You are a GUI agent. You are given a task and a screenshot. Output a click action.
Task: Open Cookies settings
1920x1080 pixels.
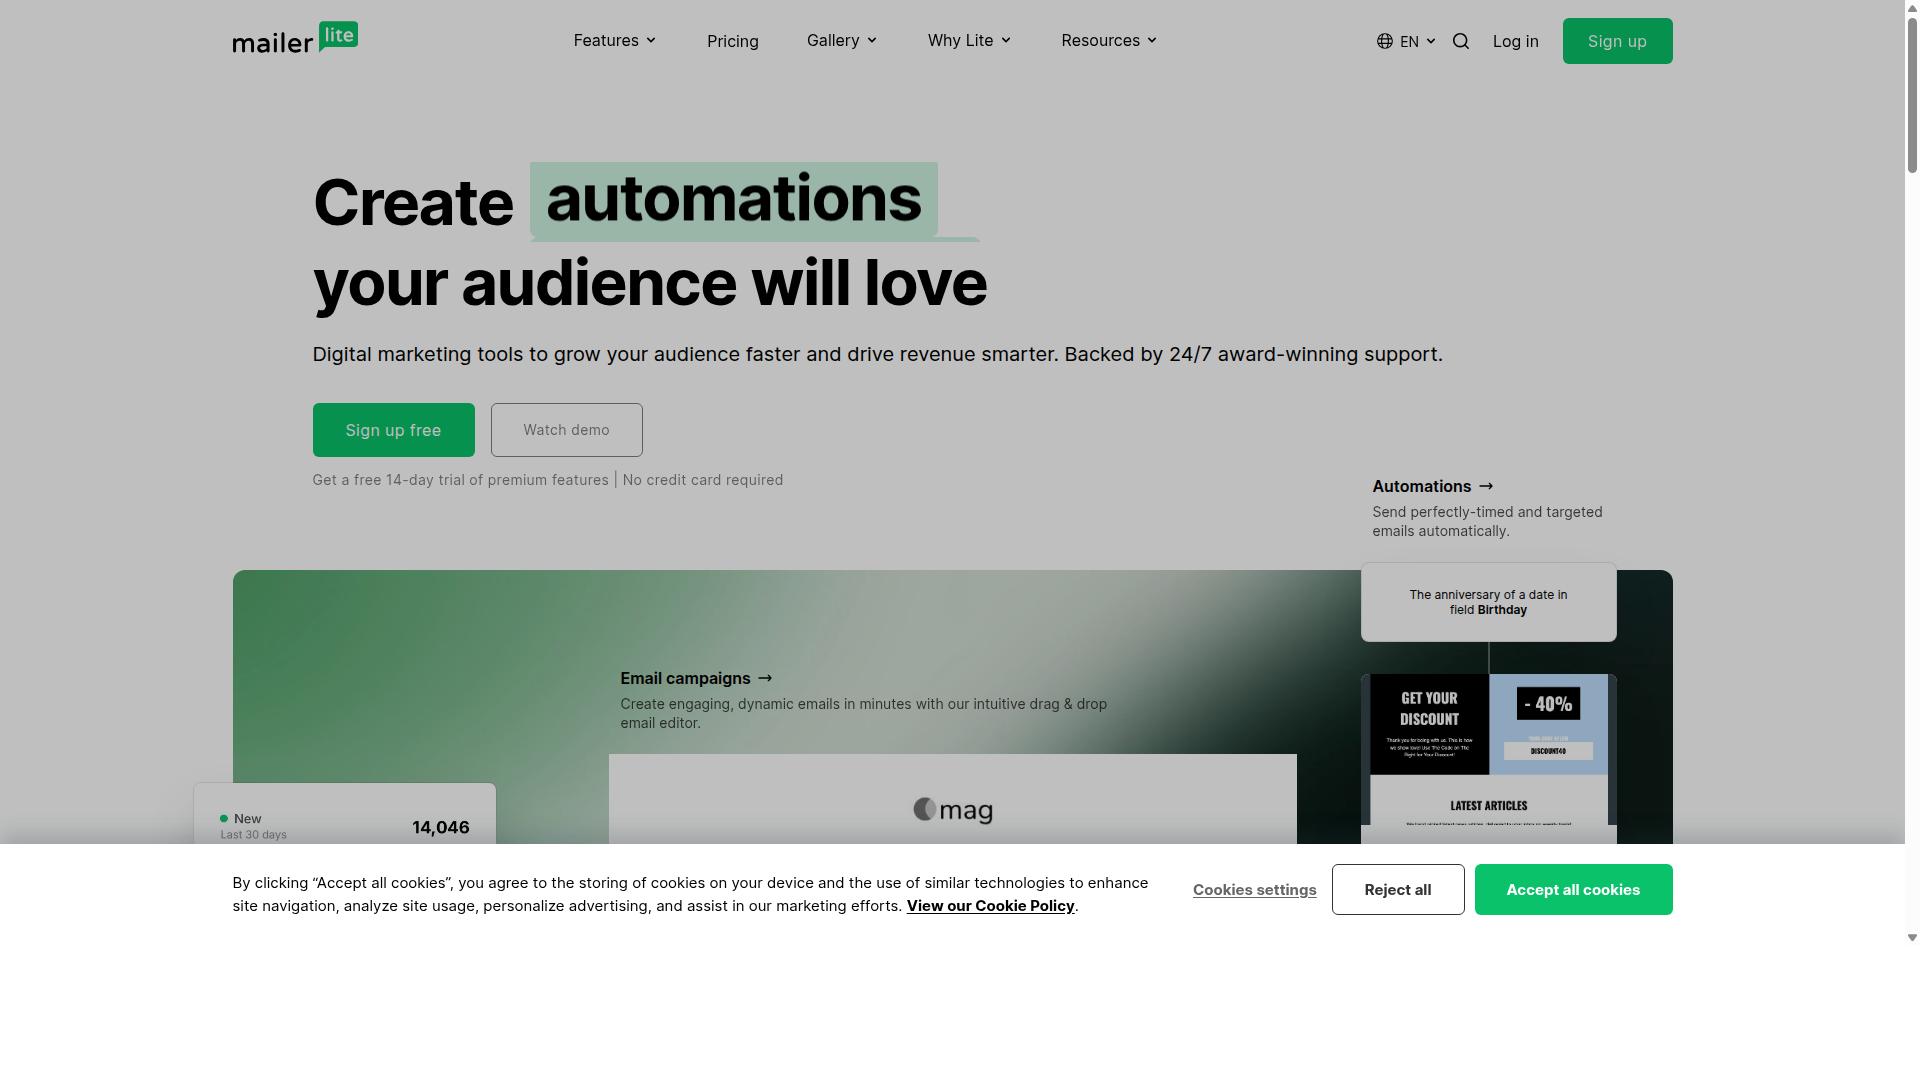tap(1254, 890)
